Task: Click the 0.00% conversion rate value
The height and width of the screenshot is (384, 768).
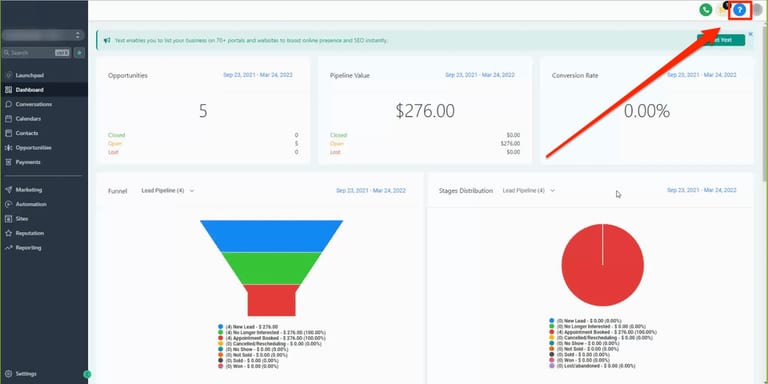Action: click(x=647, y=112)
